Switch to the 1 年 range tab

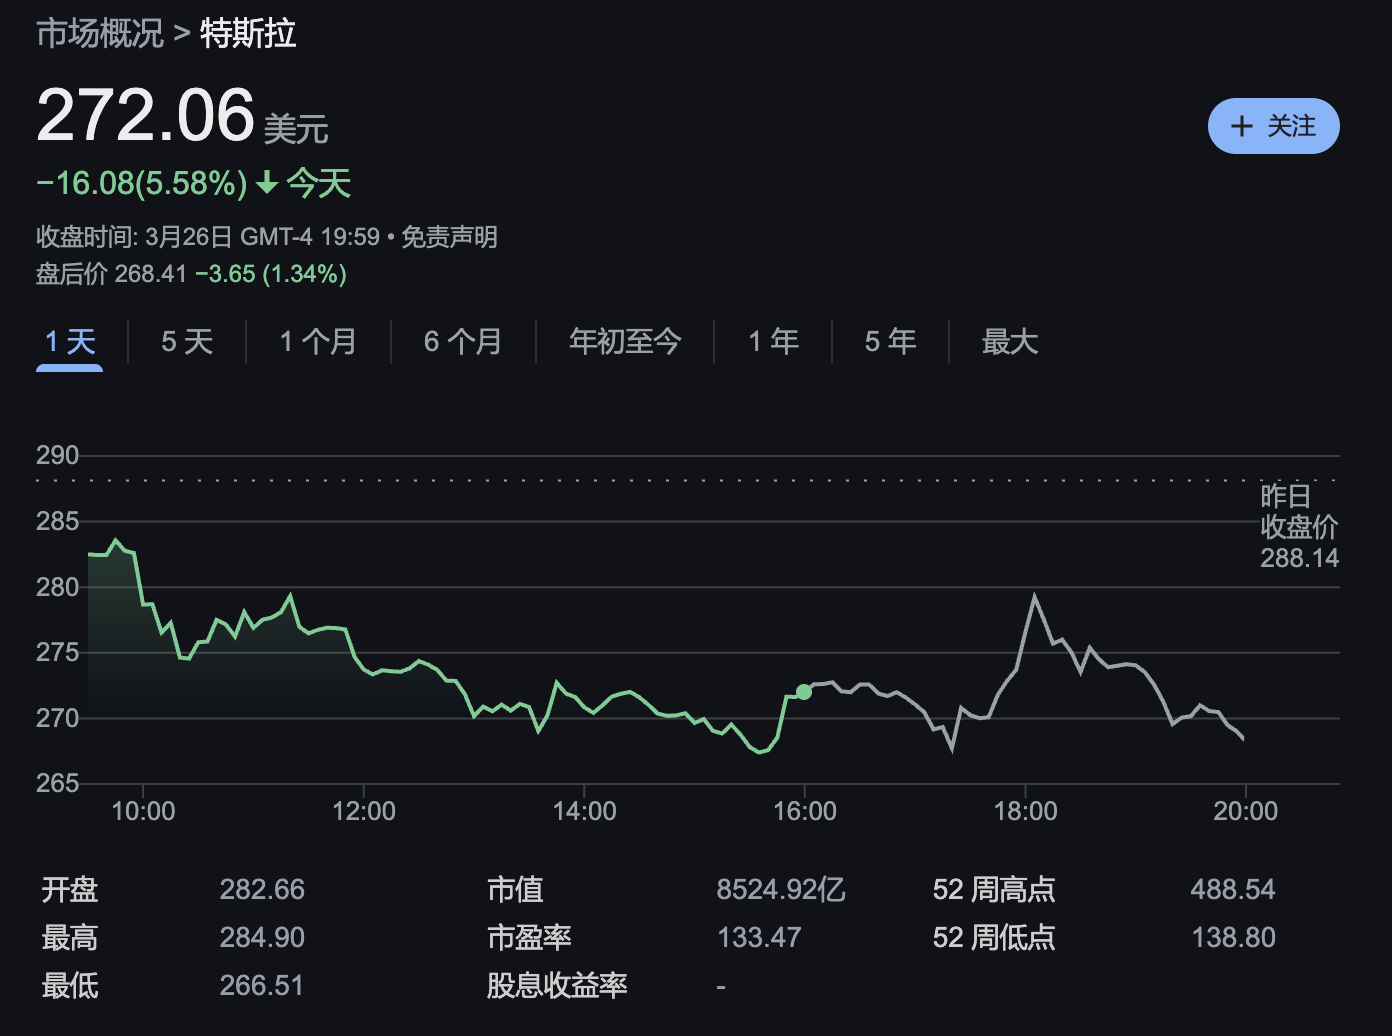point(773,342)
